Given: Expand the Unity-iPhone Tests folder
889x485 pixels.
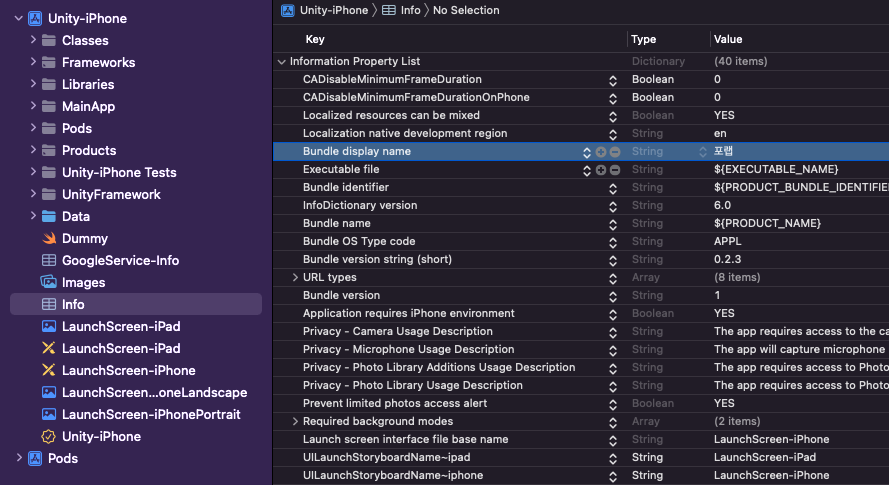Looking at the screenshot, I should coord(33,172).
